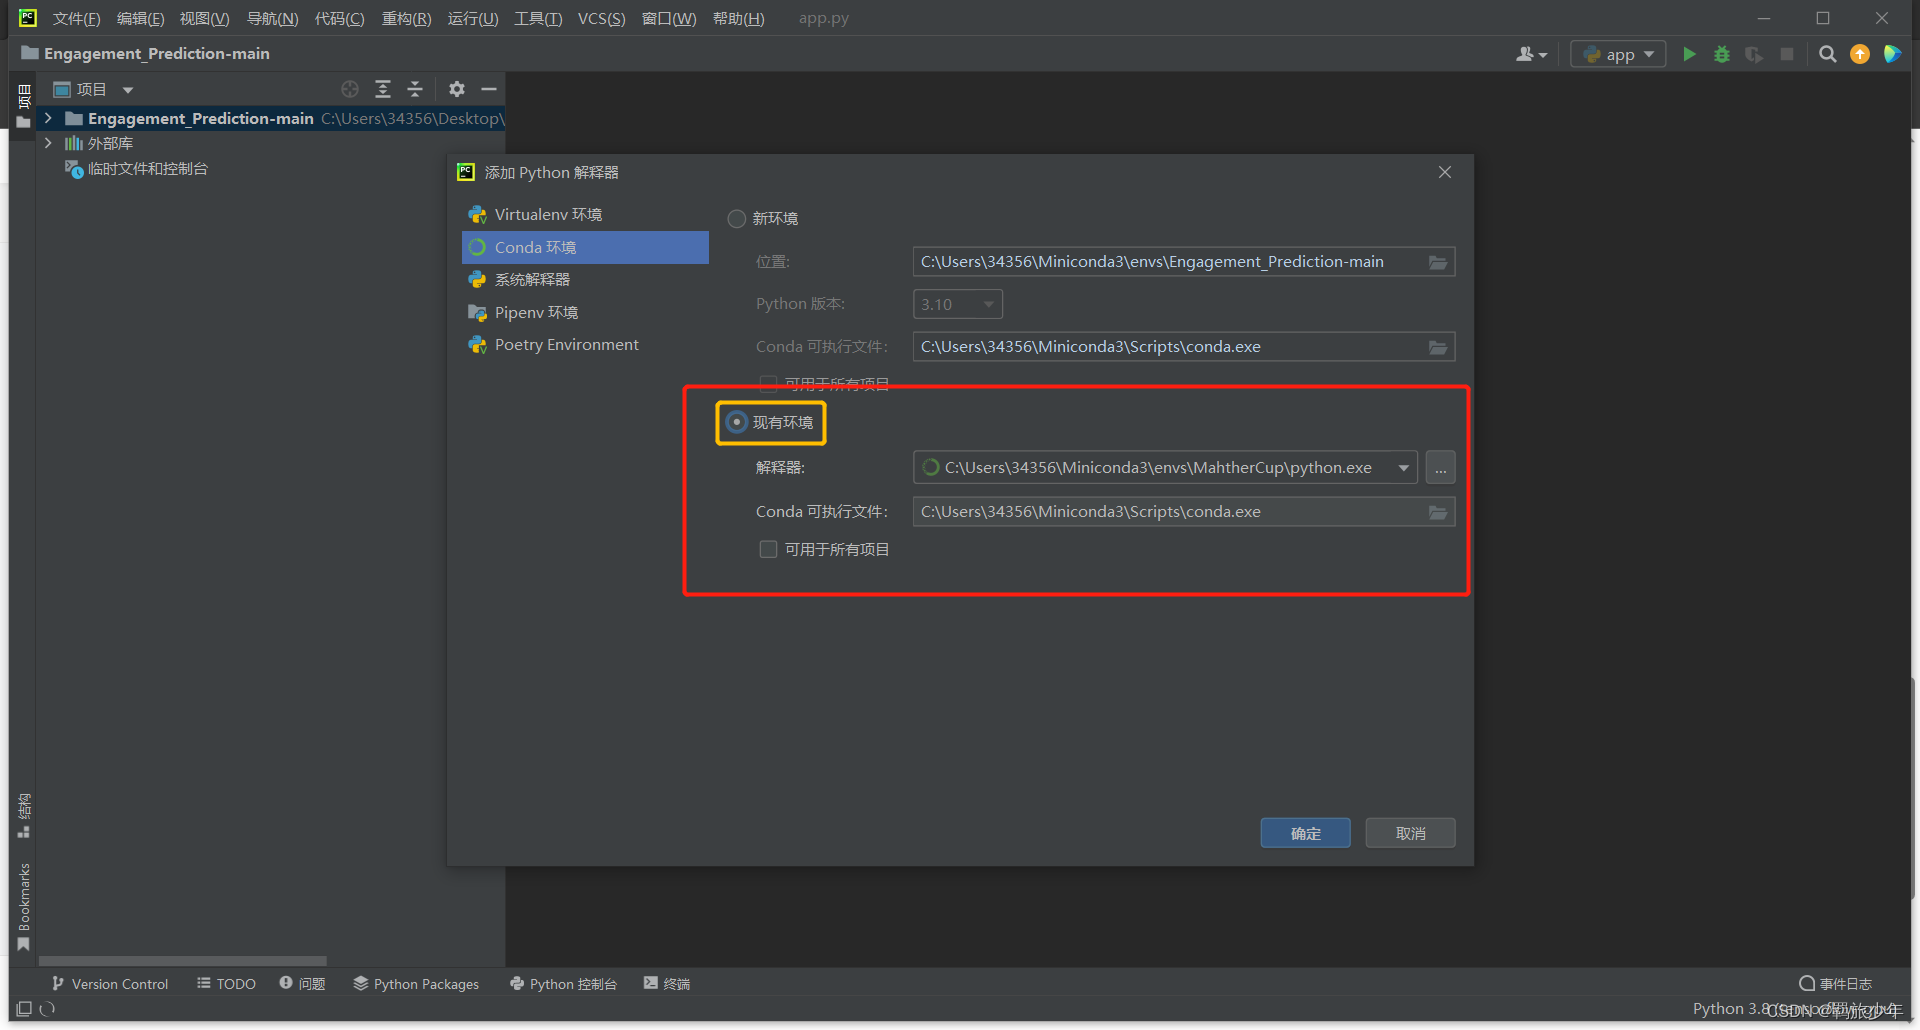The height and width of the screenshot is (1030, 1920).
Task: Browse conda executable in new environment section
Action: [x=1438, y=347]
